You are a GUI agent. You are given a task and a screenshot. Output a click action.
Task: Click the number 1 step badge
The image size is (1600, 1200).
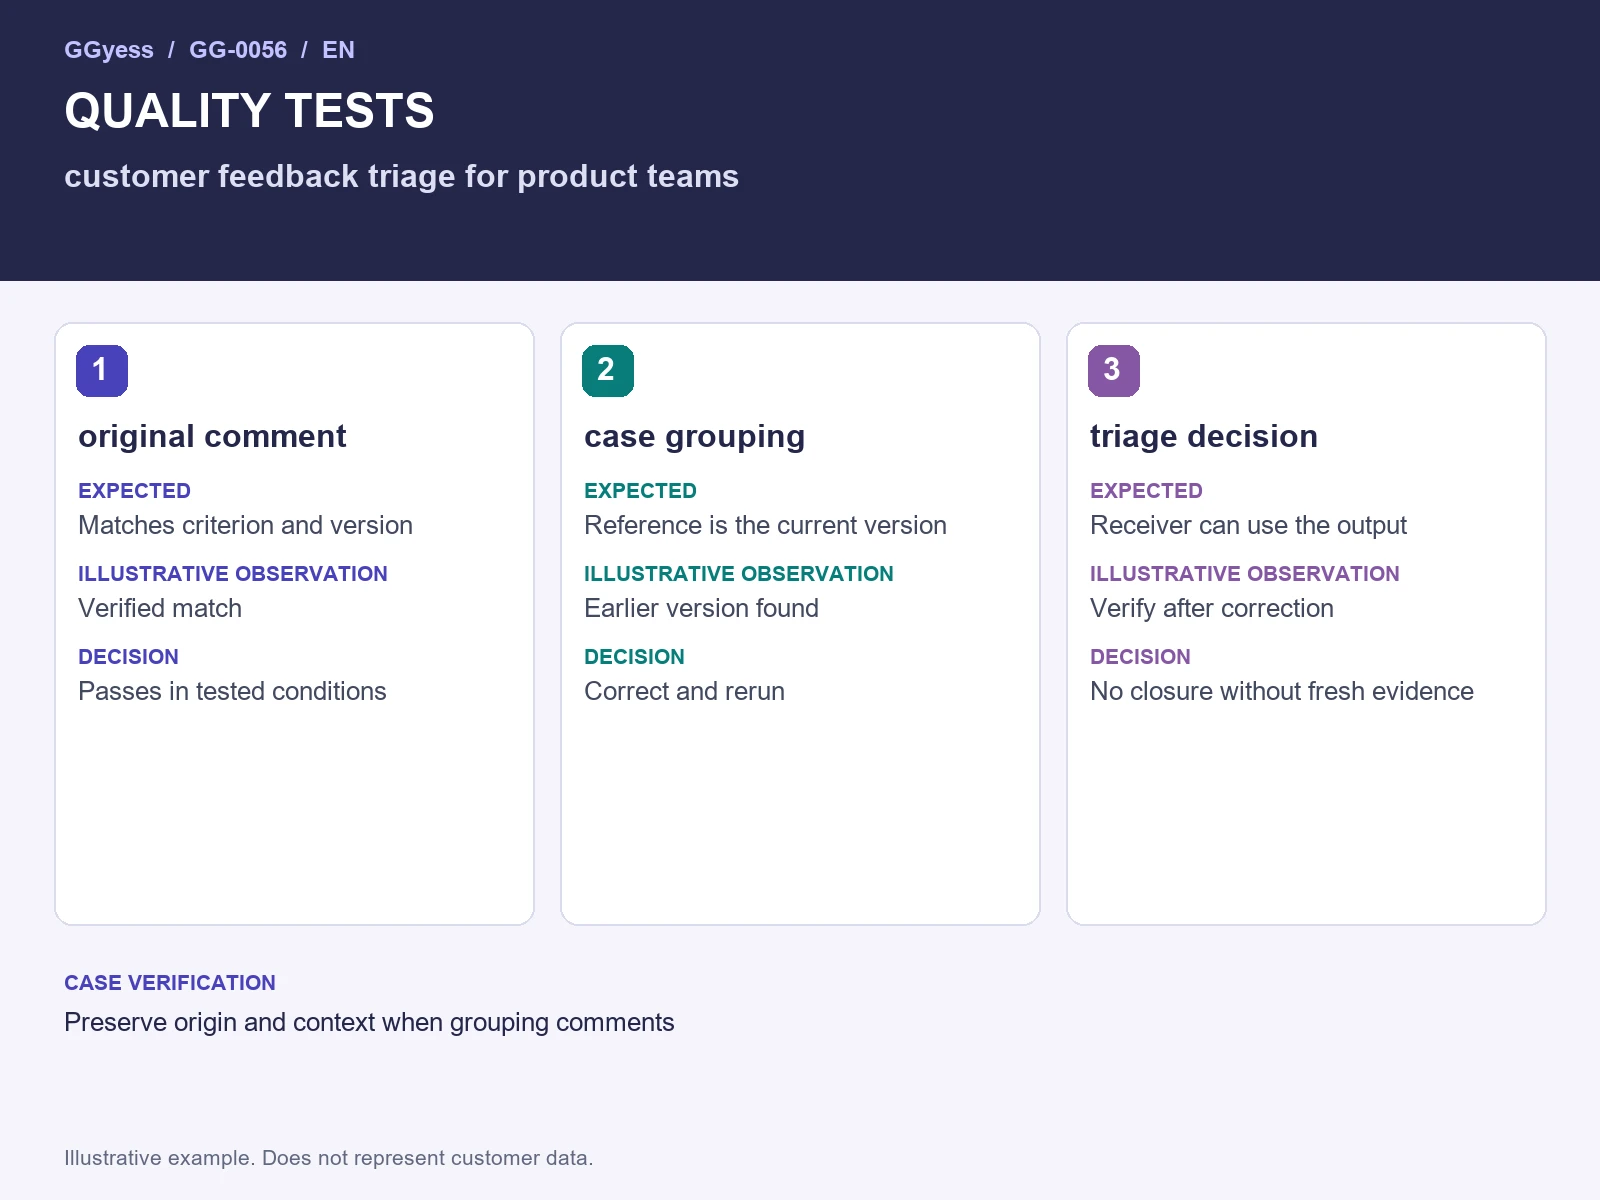(x=102, y=371)
